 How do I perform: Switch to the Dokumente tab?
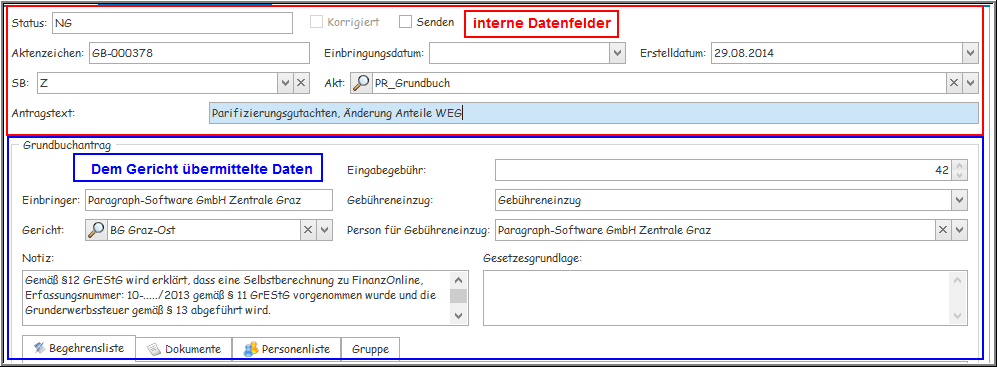click(x=184, y=349)
